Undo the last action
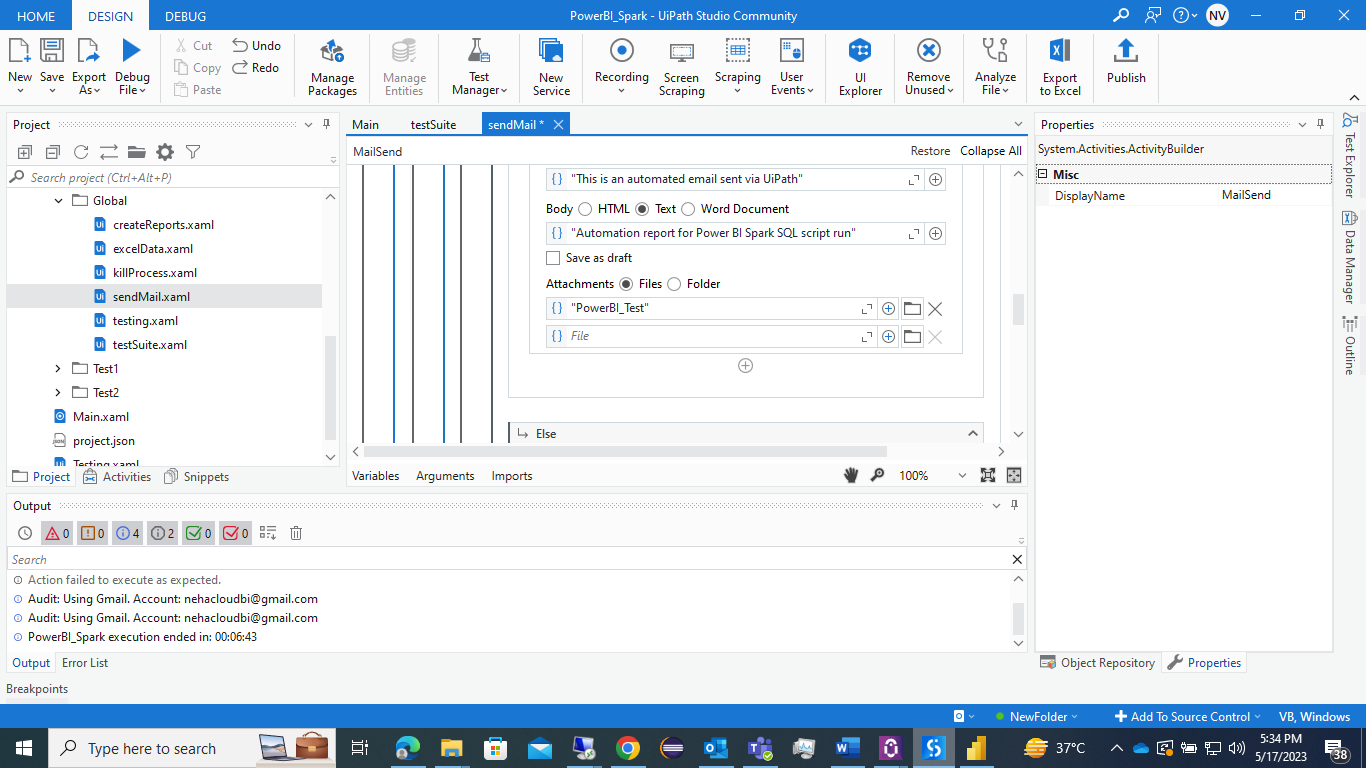The height and width of the screenshot is (768, 1366). click(256, 45)
